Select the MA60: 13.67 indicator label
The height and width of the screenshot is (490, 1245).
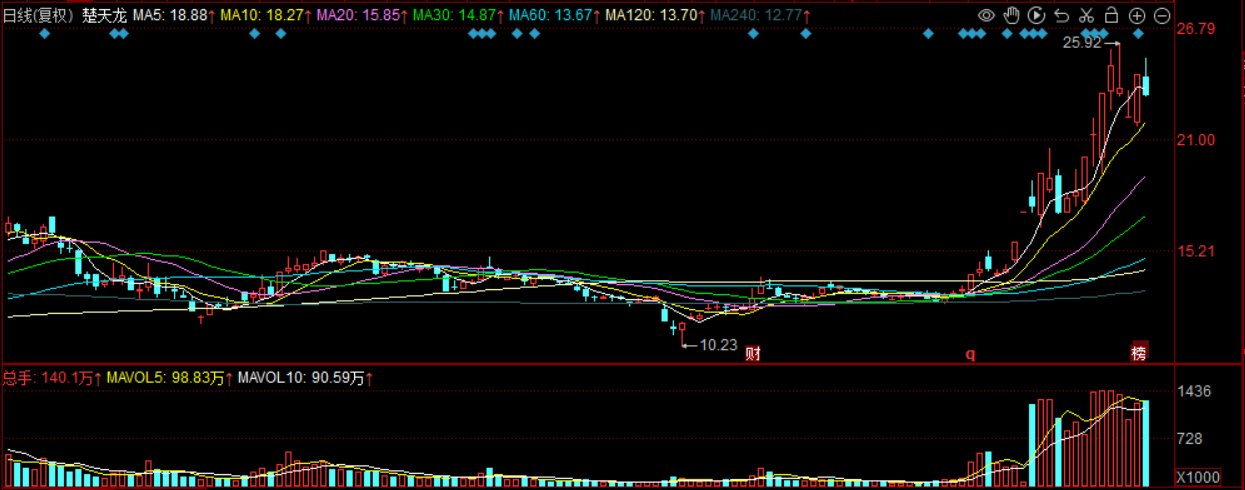tap(552, 16)
